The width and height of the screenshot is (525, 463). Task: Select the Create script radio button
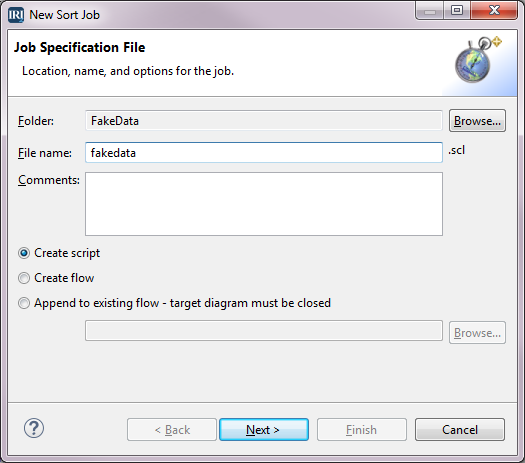tap(24, 253)
